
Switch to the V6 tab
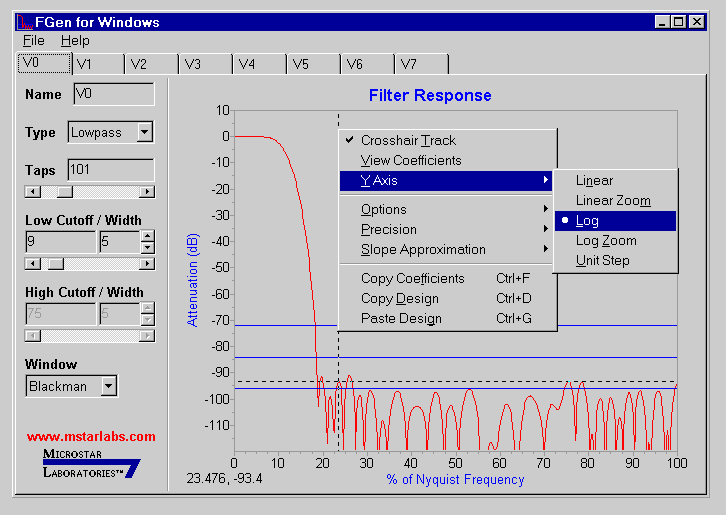(x=369, y=64)
